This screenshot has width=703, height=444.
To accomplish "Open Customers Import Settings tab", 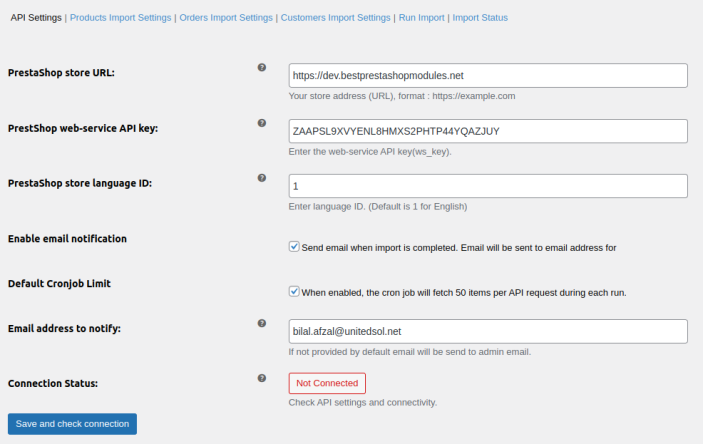I will pyautogui.click(x=335, y=18).
